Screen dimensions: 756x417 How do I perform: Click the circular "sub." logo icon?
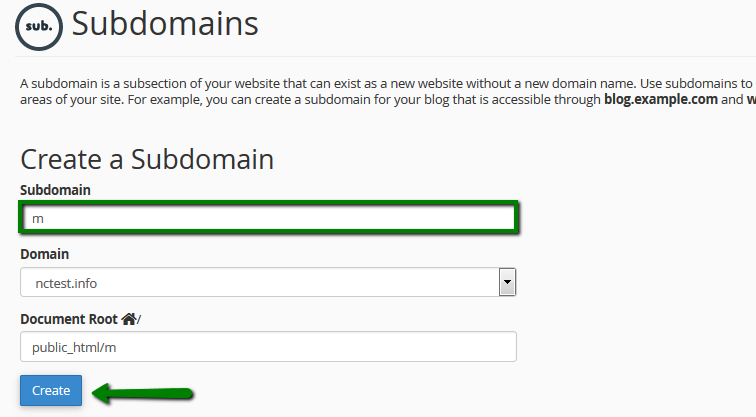coord(39,27)
